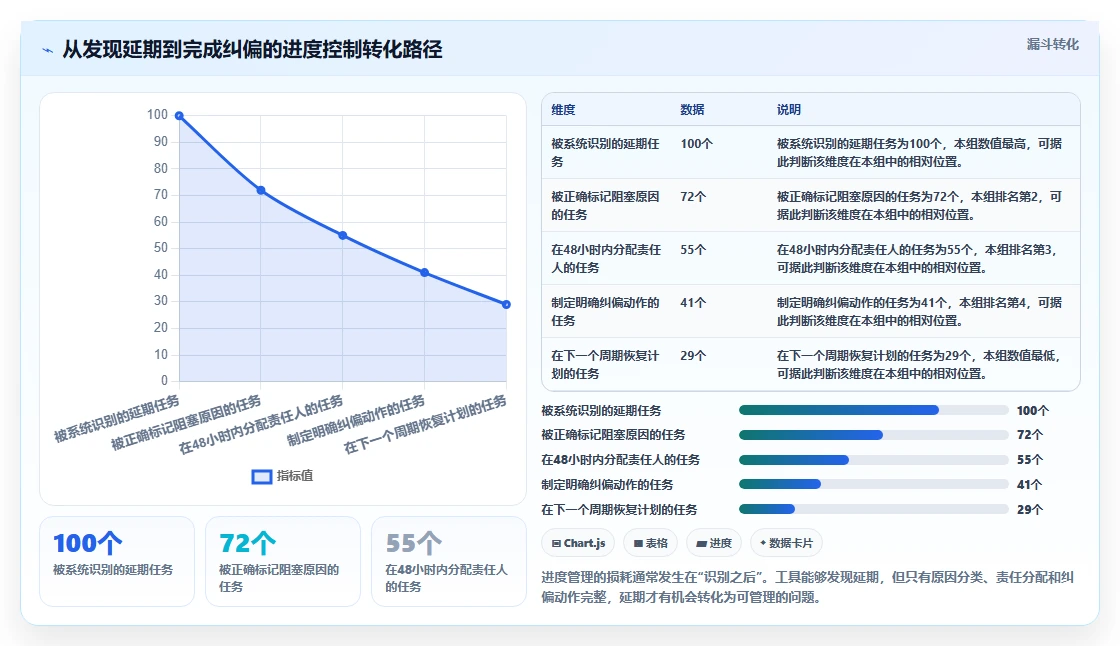Click the 指标值 legend label
The height and width of the screenshot is (646, 1120).
[x=295, y=476]
